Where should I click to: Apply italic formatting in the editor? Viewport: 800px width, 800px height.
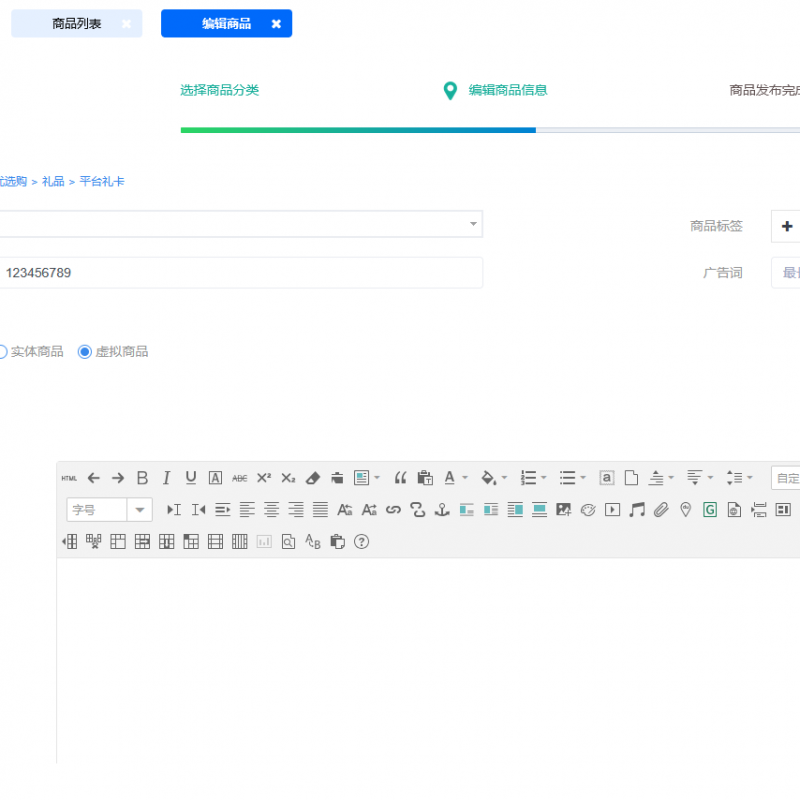[x=167, y=478]
